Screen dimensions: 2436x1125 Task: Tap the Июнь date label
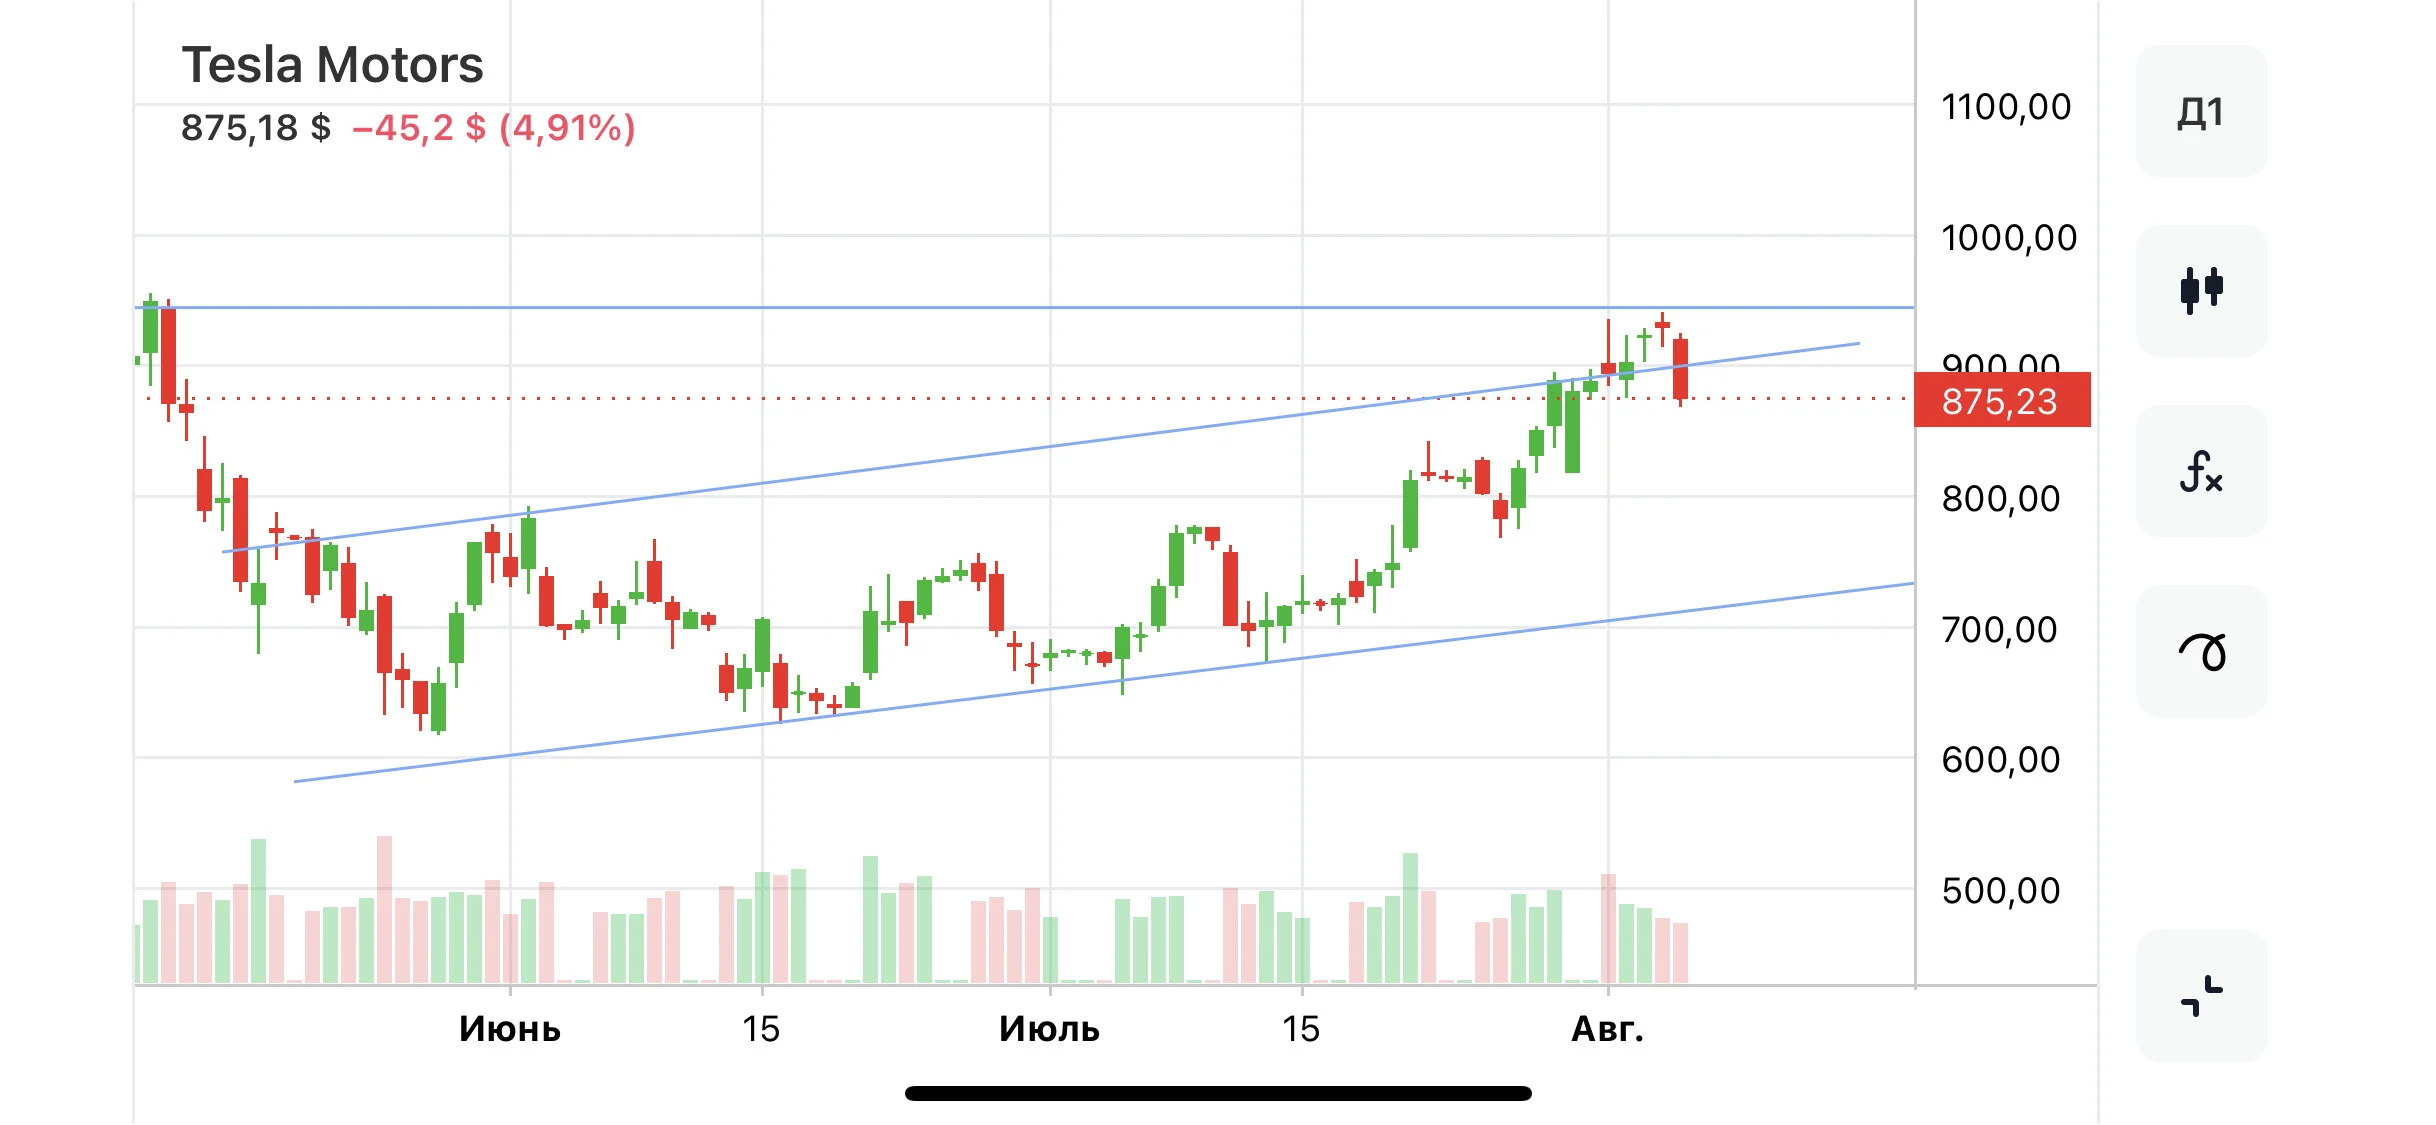(x=510, y=1029)
